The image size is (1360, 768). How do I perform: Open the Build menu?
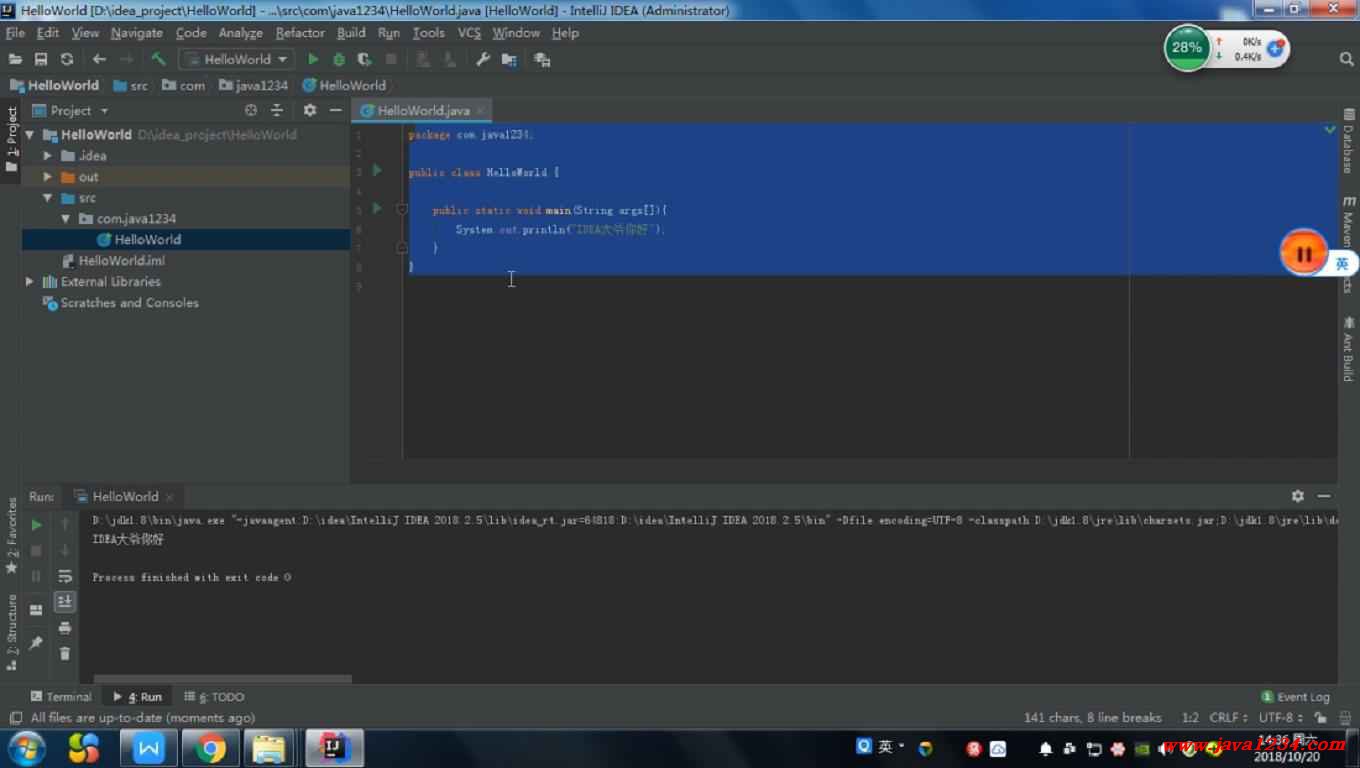click(351, 33)
